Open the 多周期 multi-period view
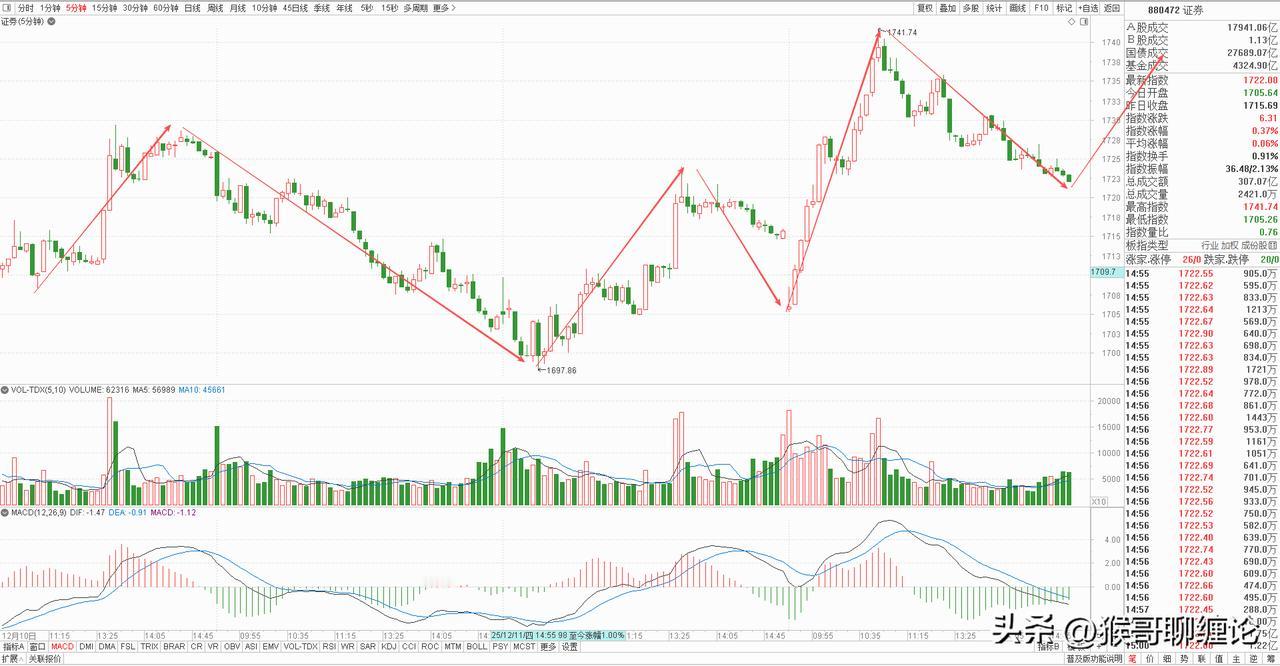1280x666 pixels. 416,8
